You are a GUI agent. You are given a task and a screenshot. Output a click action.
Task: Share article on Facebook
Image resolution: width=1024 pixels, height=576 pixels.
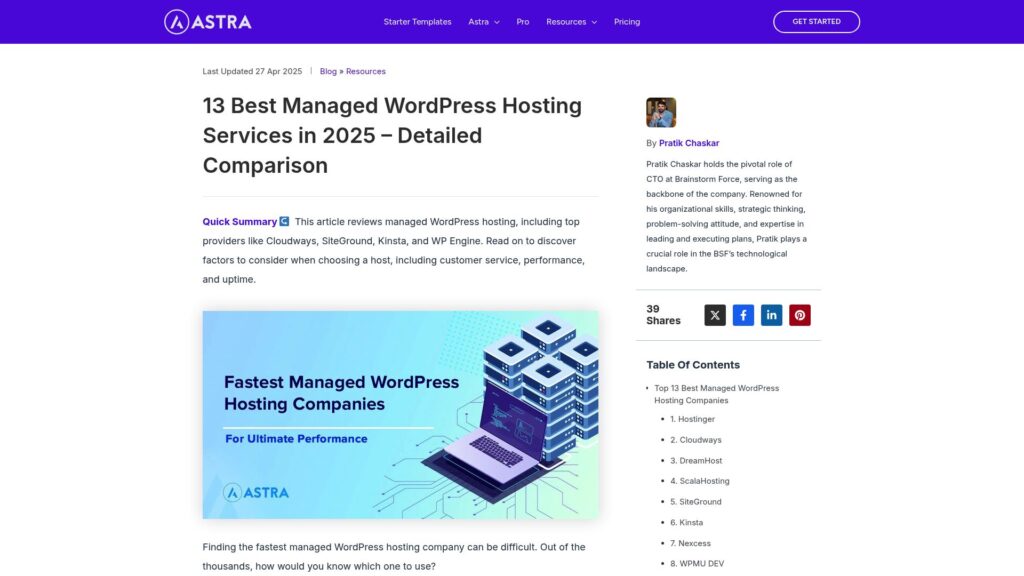pyautogui.click(x=743, y=315)
